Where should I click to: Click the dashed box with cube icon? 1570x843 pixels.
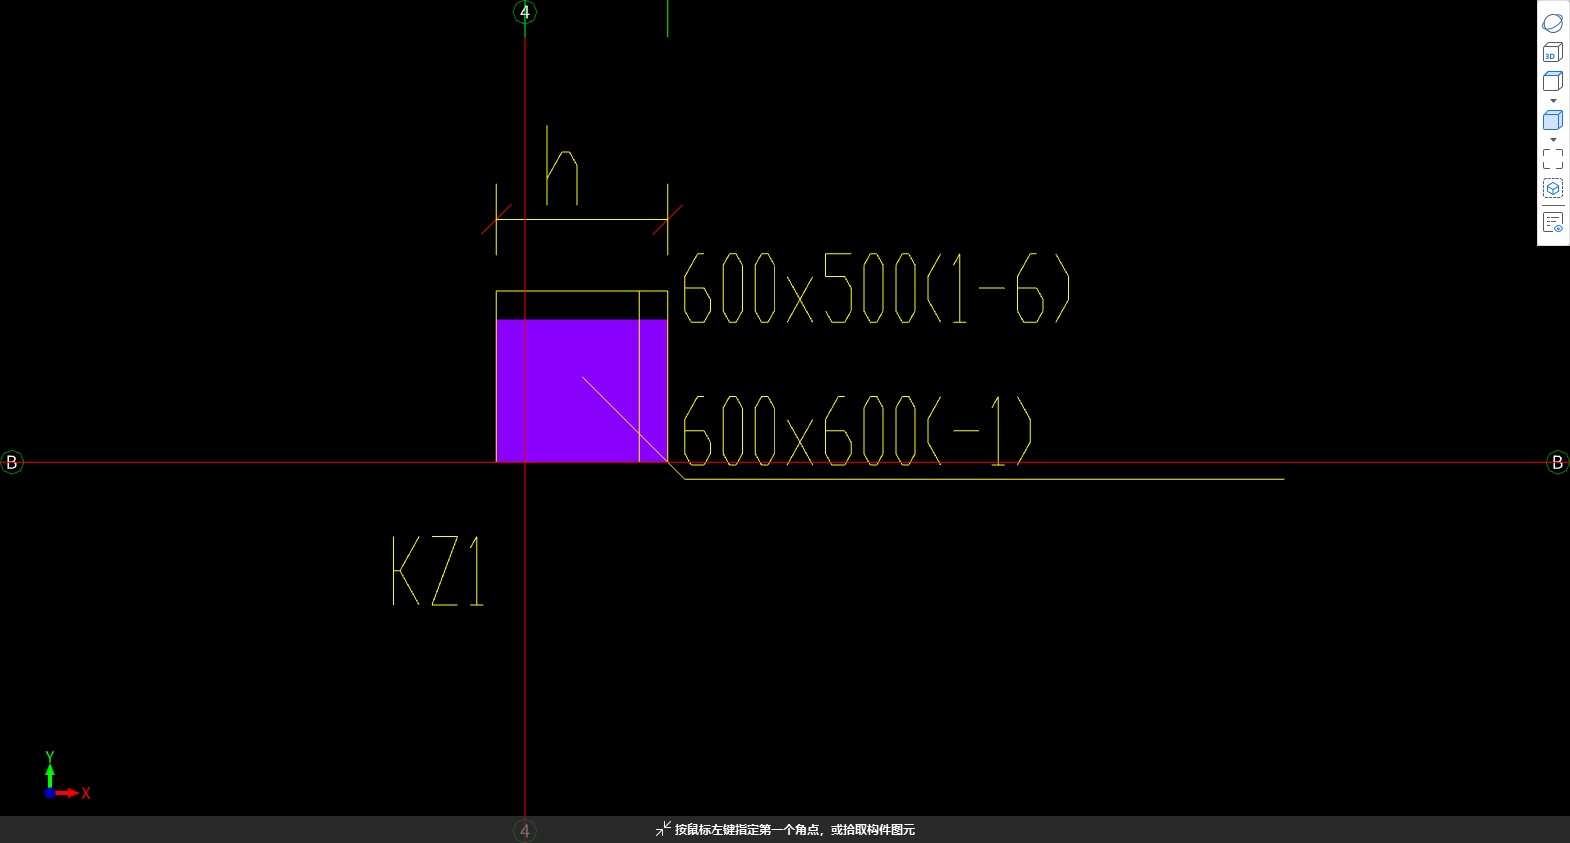[1552, 188]
